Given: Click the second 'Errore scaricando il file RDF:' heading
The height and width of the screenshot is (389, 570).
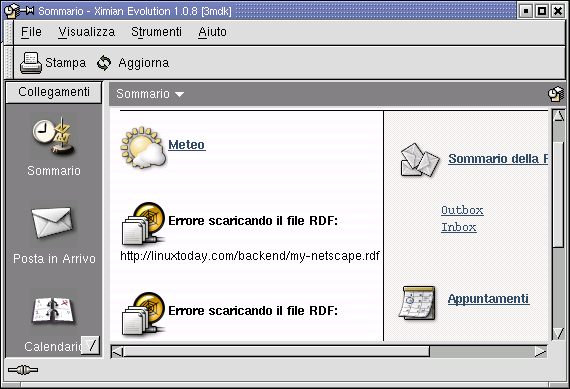Looking at the screenshot, I should tap(253, 311).
